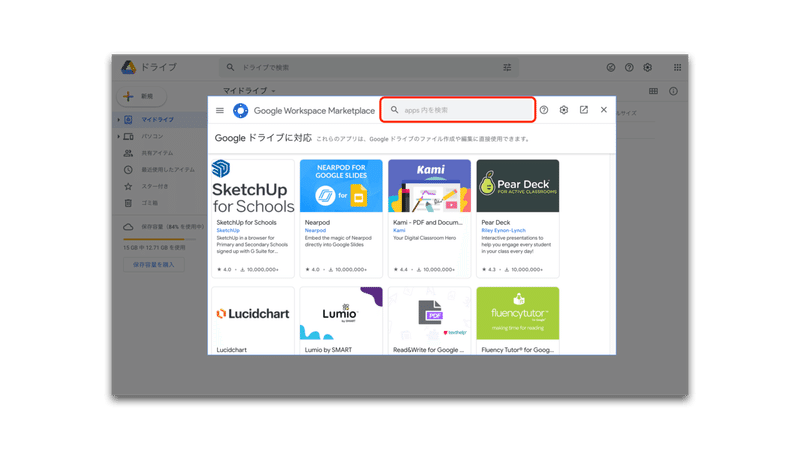Click the Lucidchart app name text
Screen dimensions: 800x450
pos(232,350)
